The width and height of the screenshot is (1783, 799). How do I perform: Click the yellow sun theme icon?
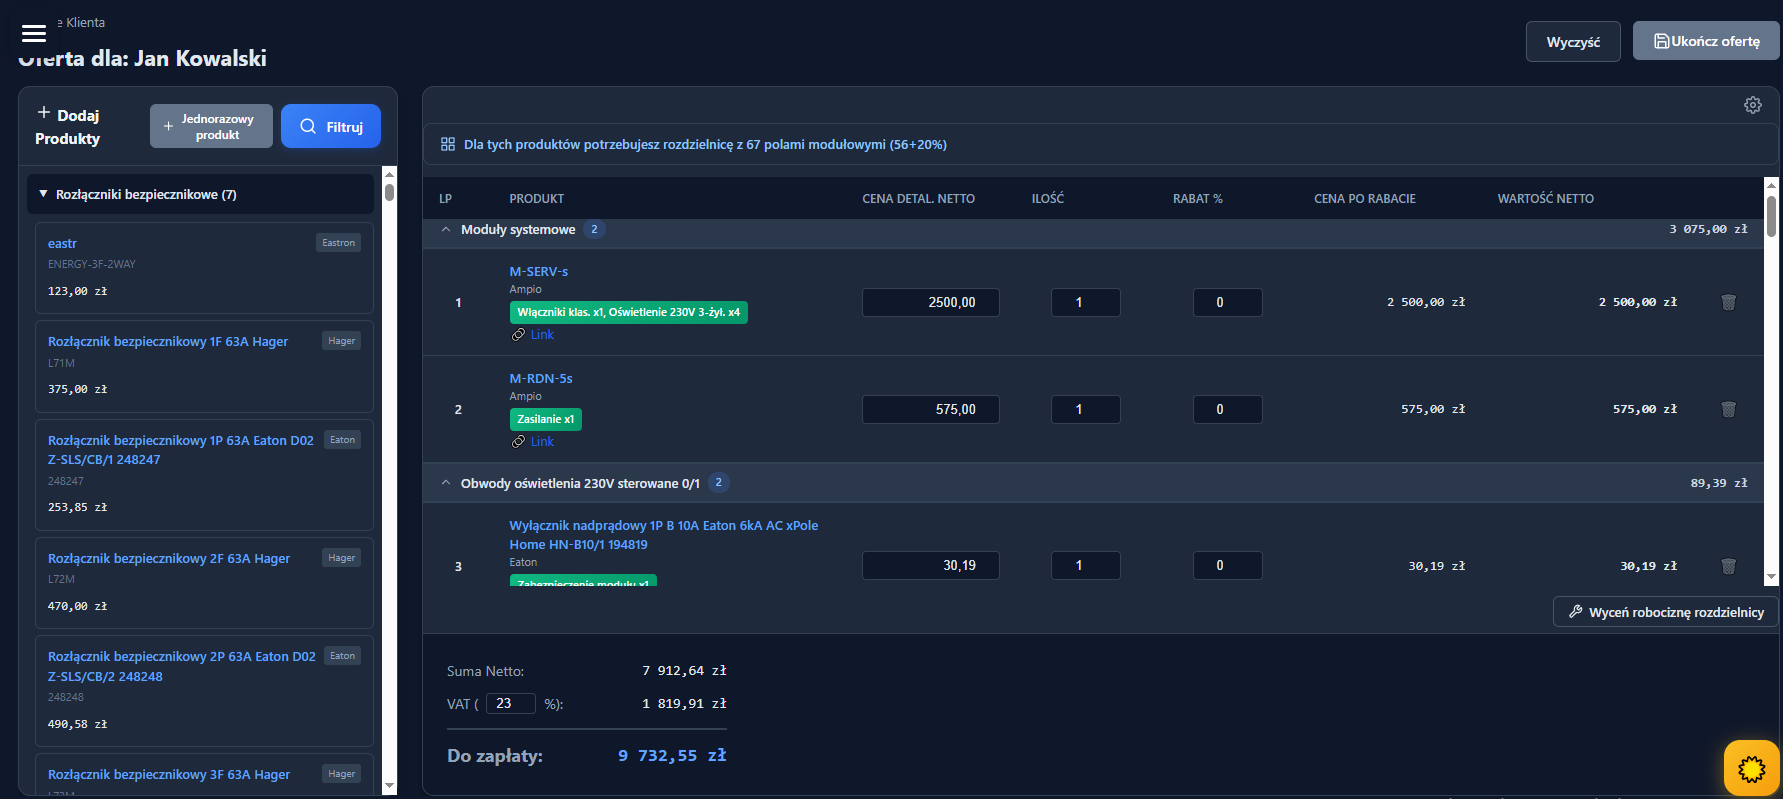1751,768
